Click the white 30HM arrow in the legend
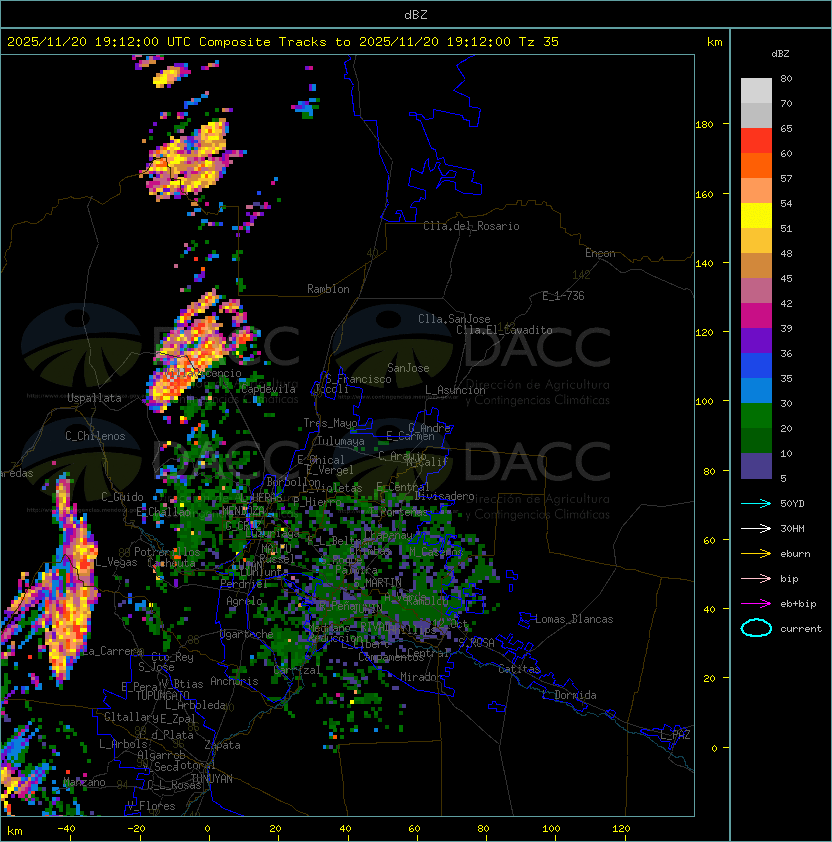The height and width of the screenshot is (842, 832). (756, 528)
